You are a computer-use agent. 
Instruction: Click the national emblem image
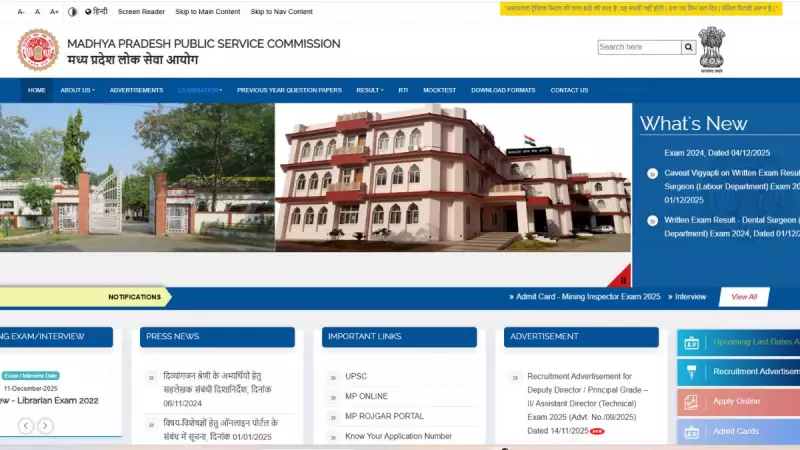[x=712, y=49]
